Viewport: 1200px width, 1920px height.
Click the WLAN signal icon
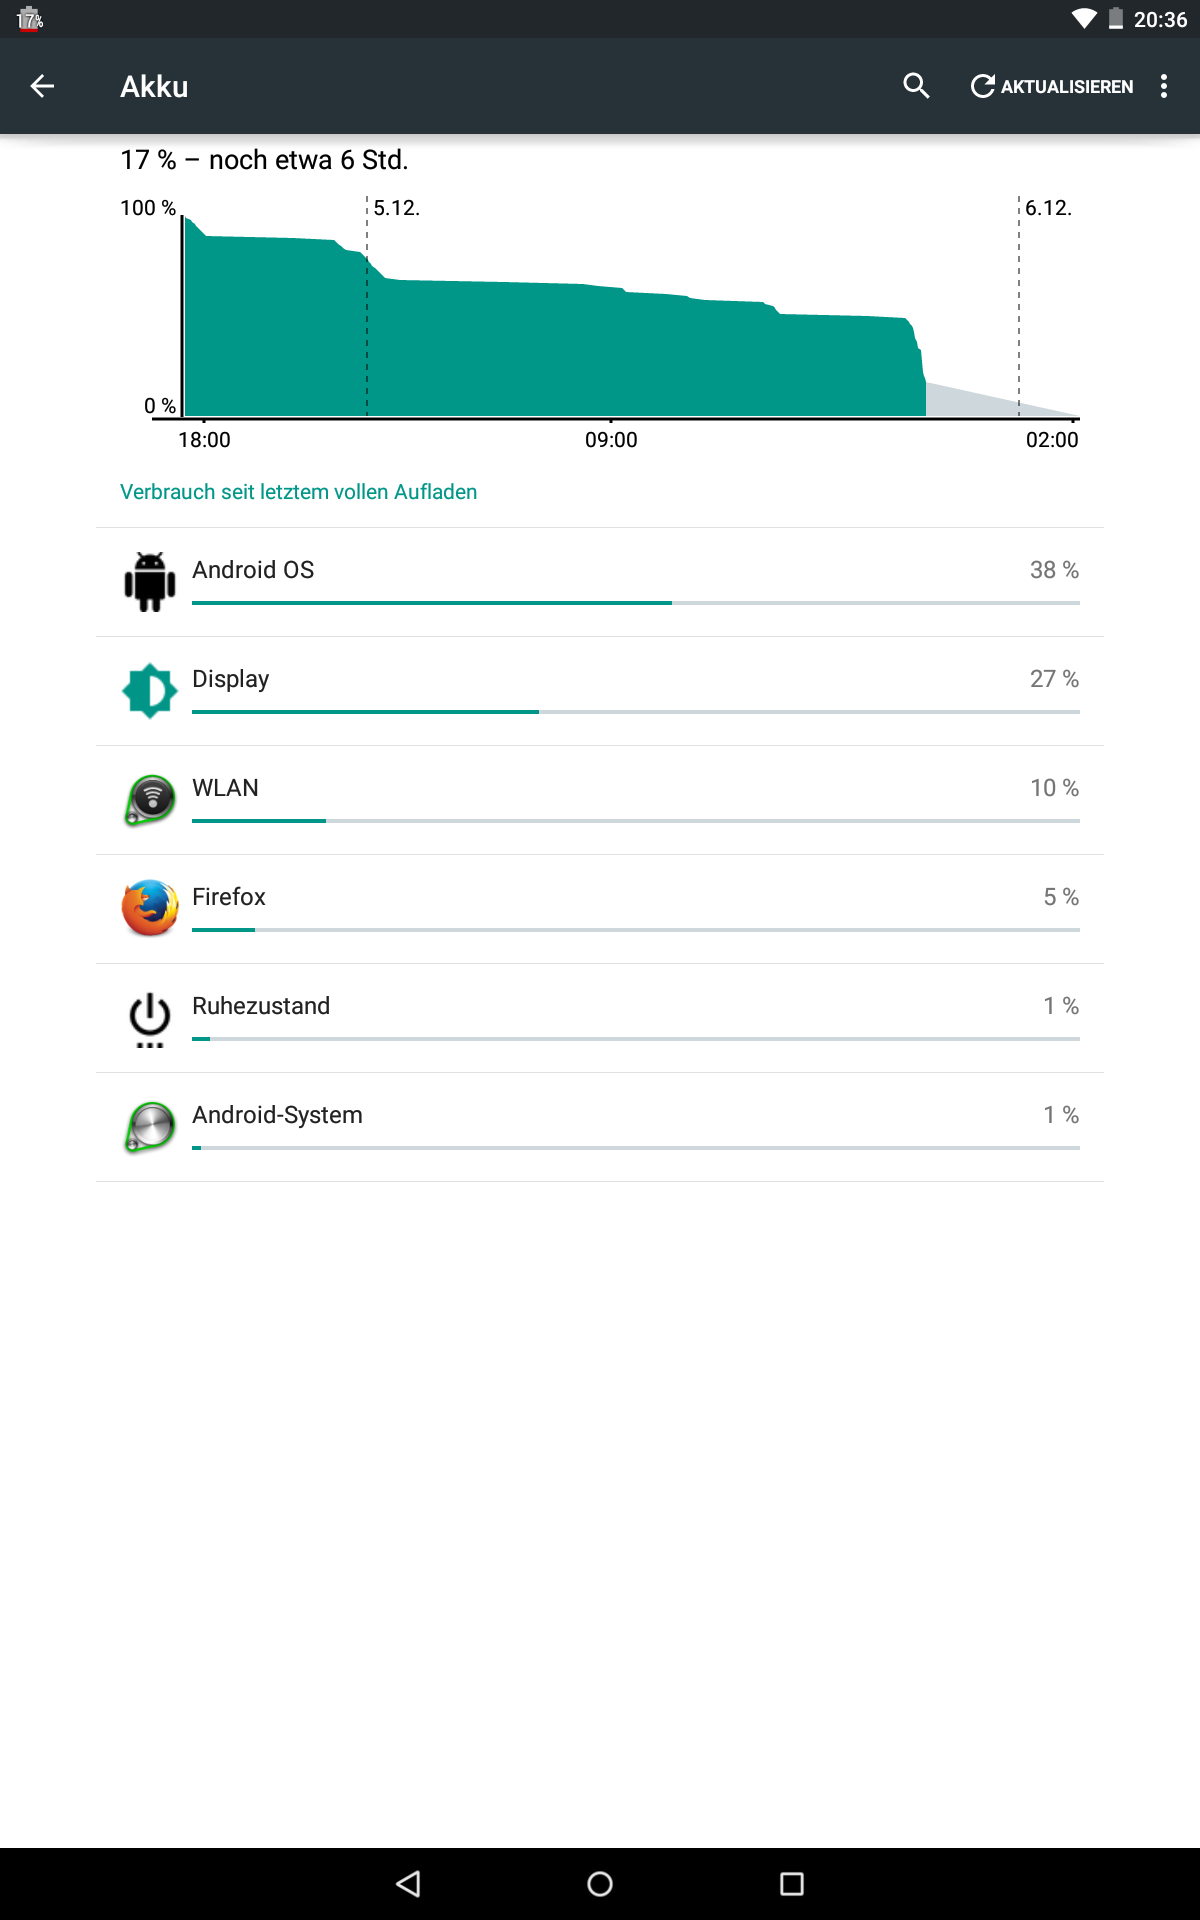coord(148,799)
